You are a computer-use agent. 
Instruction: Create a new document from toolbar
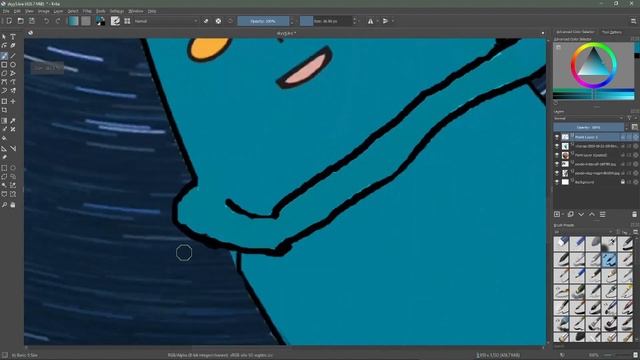9,21
